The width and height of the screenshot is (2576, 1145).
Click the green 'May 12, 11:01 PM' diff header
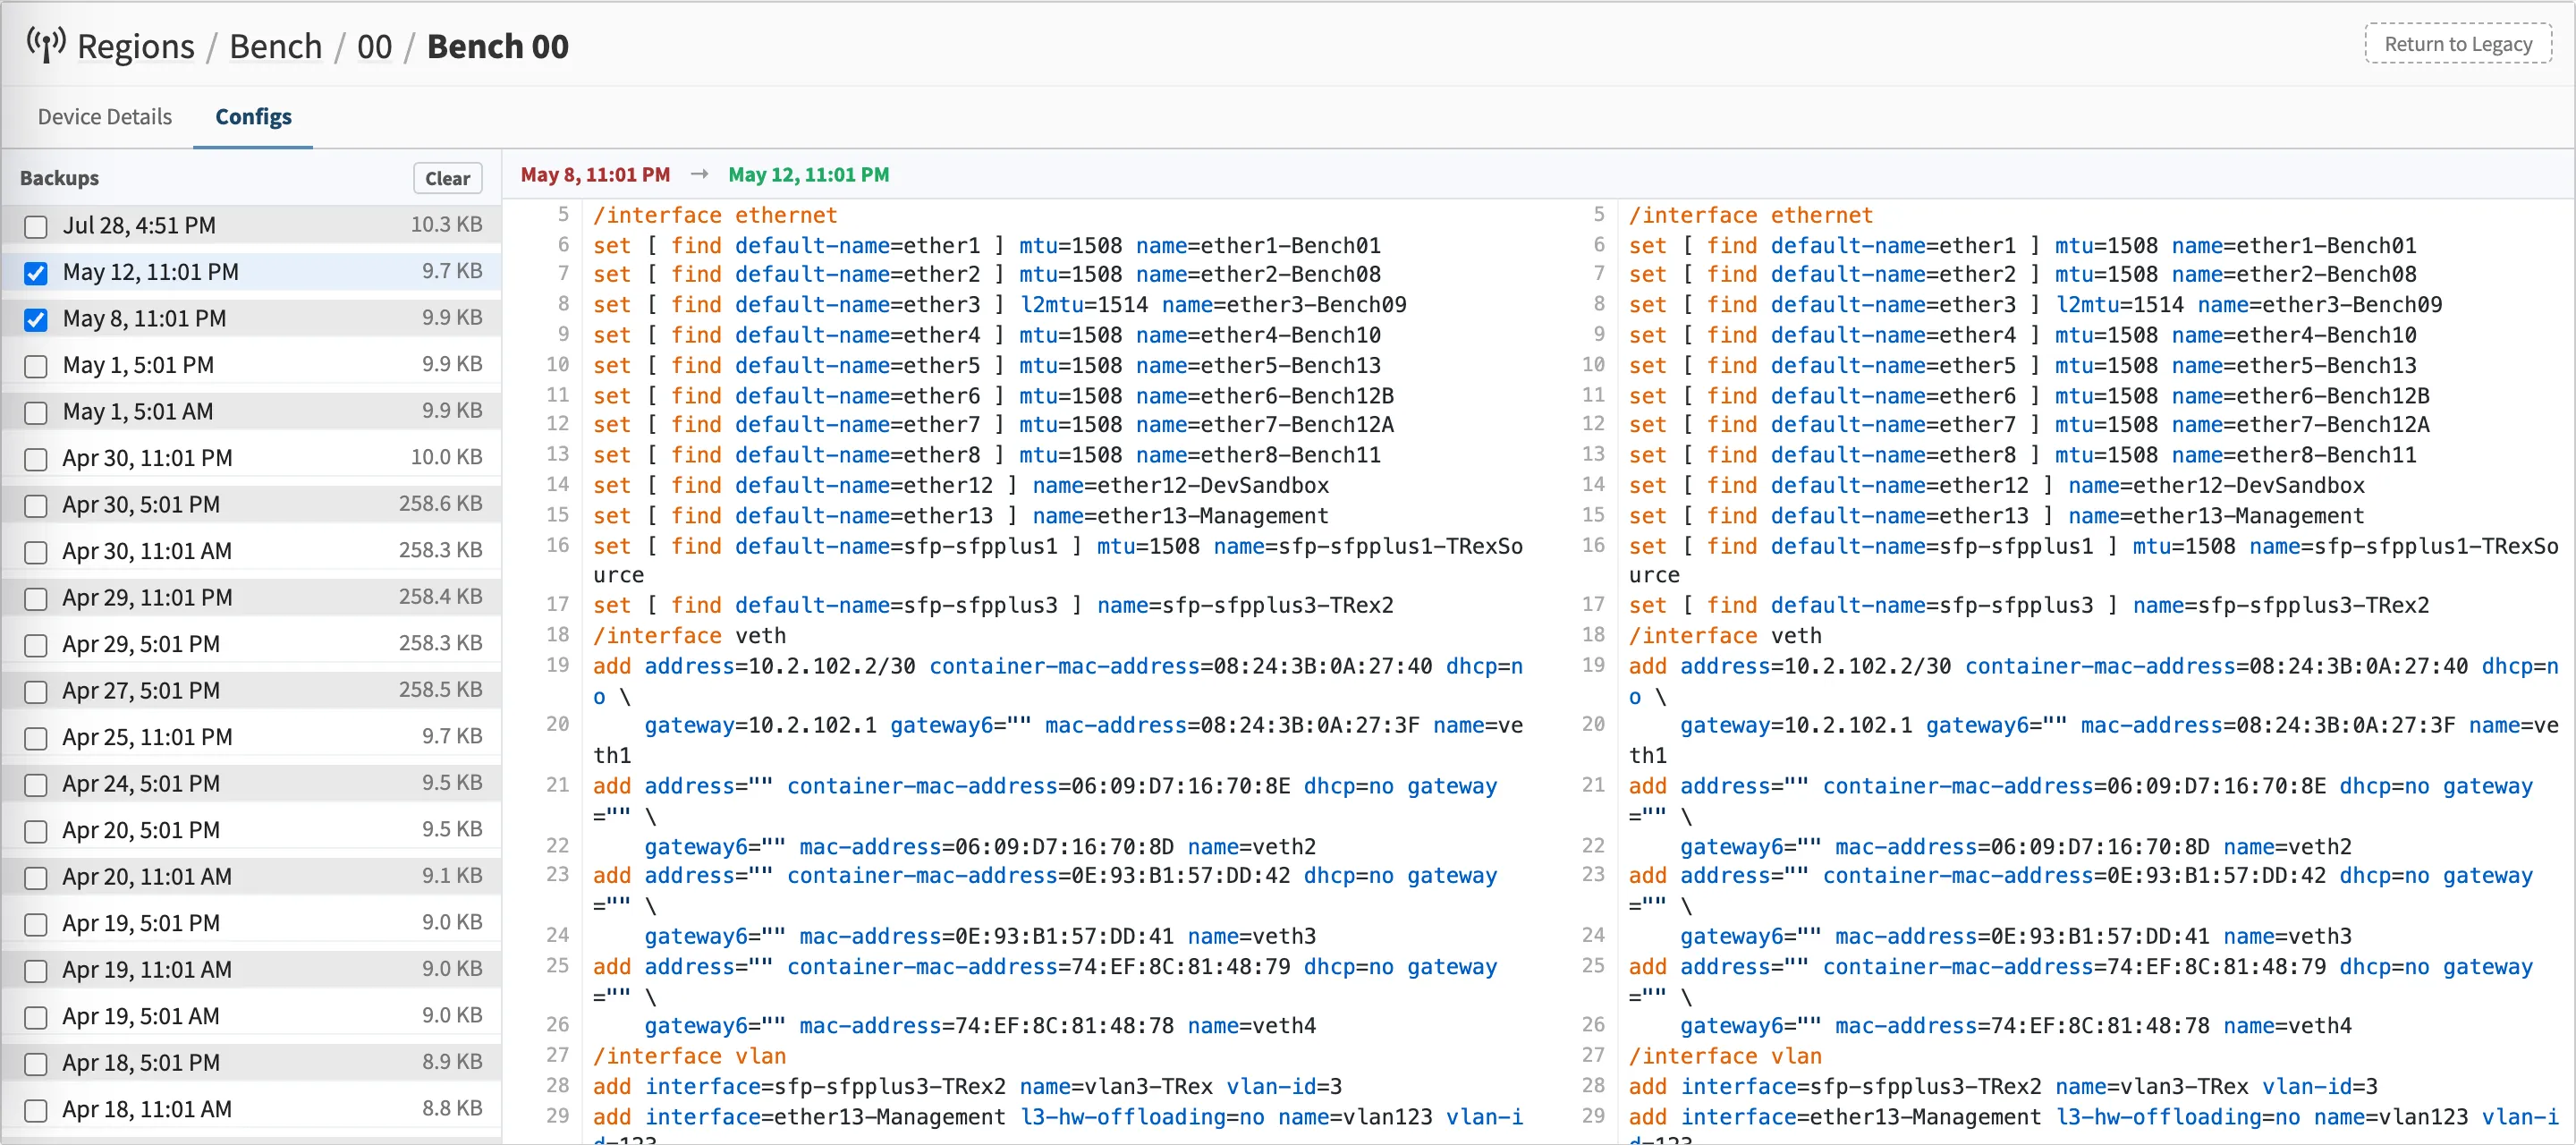(808, 174)
